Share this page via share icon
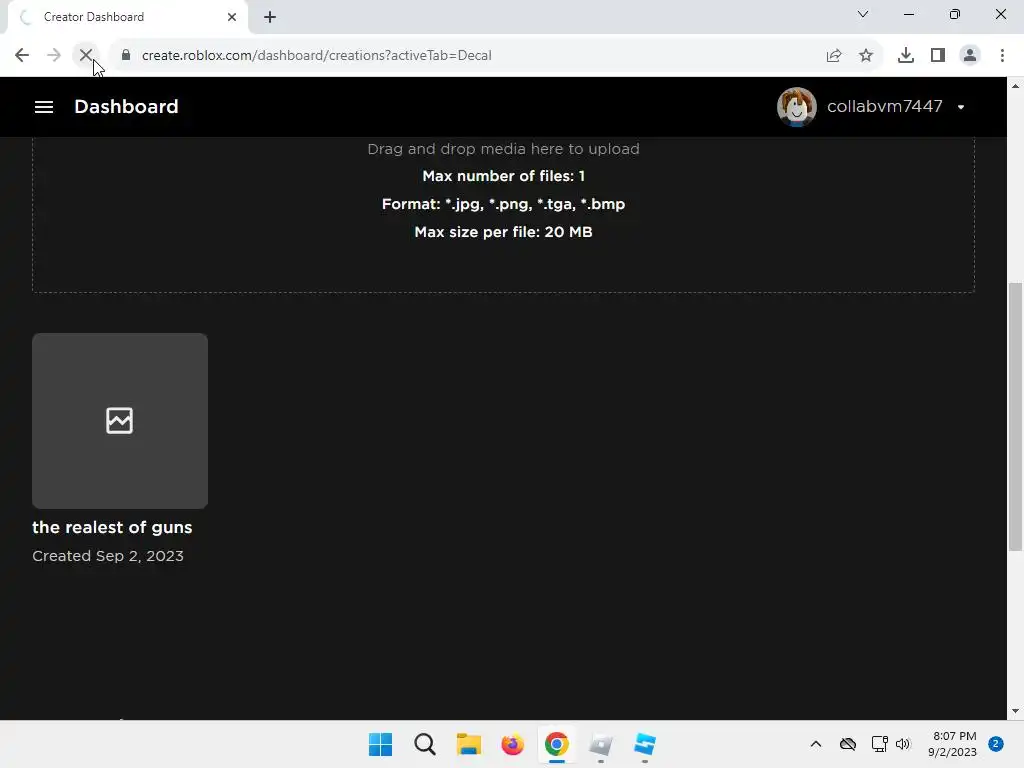Viewport: 1024px width, 768px height. click(x=834, y=56)
